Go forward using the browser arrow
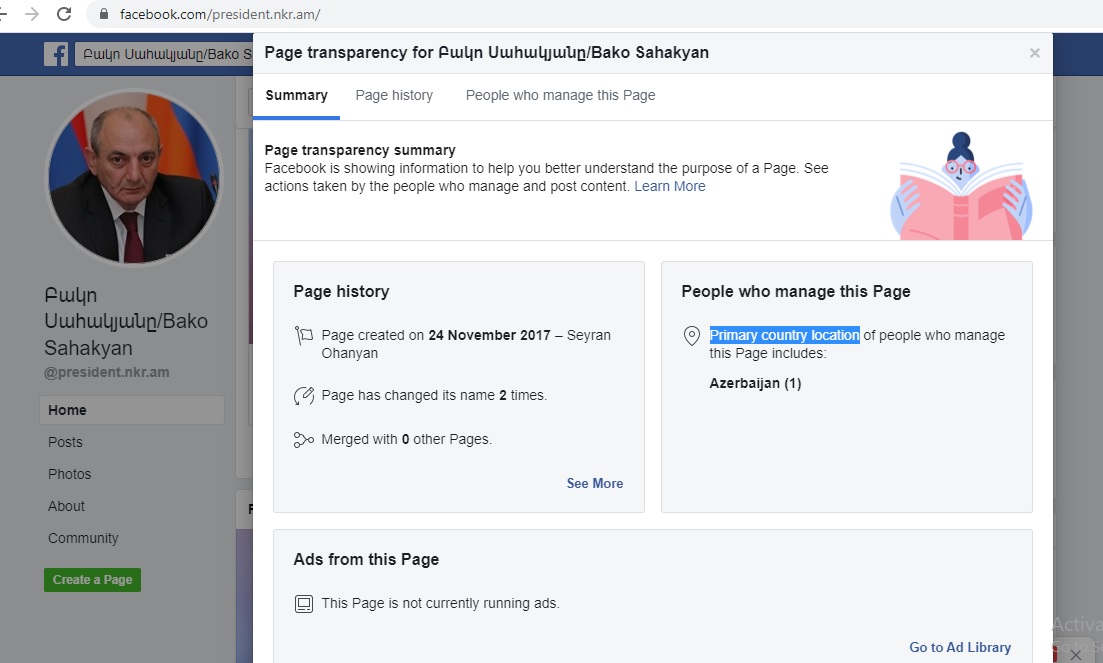Viewport: 1103px width, 663px height. (32, 14)
